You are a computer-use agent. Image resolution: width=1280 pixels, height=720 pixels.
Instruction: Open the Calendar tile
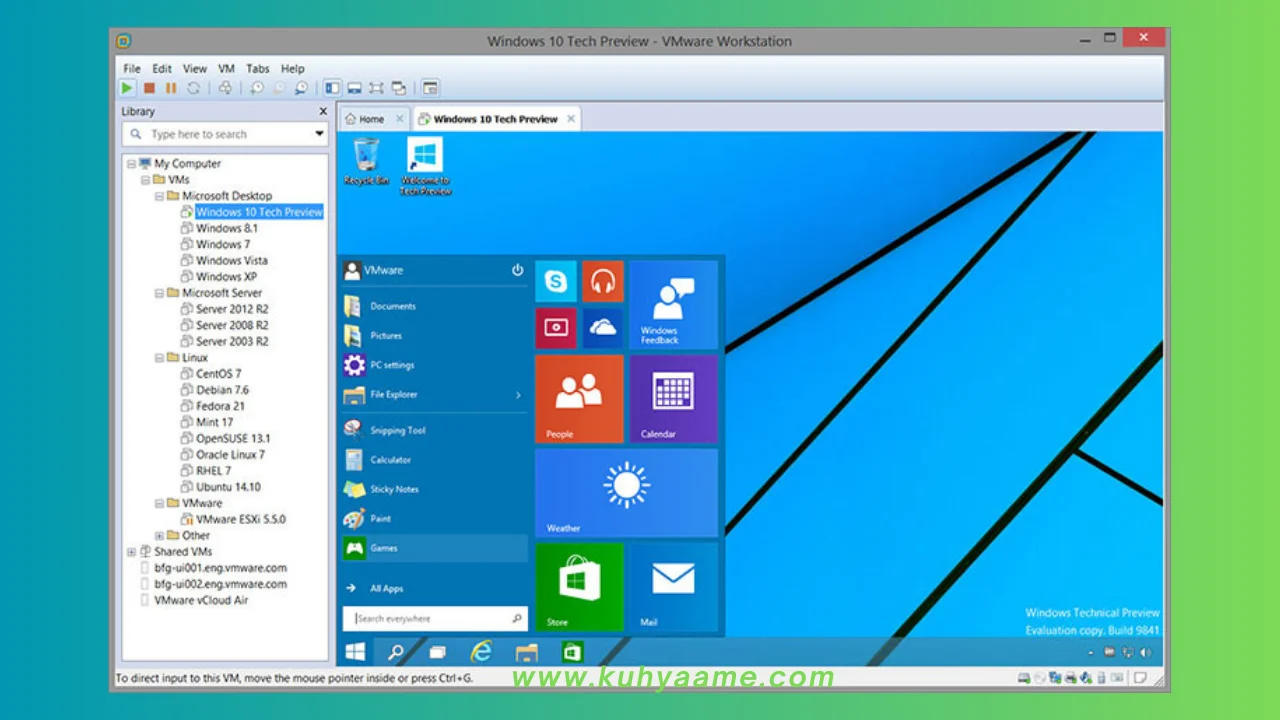pyautogui.click(x=673, y=399)
